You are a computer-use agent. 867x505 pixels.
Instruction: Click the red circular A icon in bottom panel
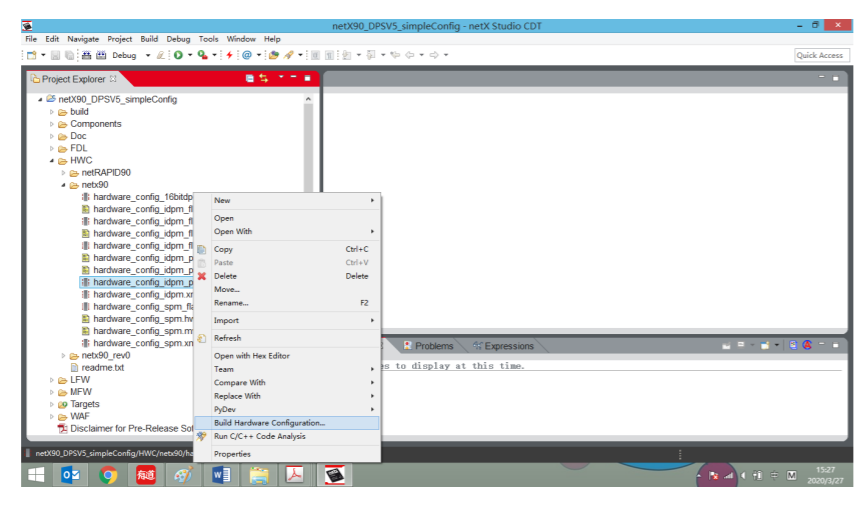tap(807, 345)
